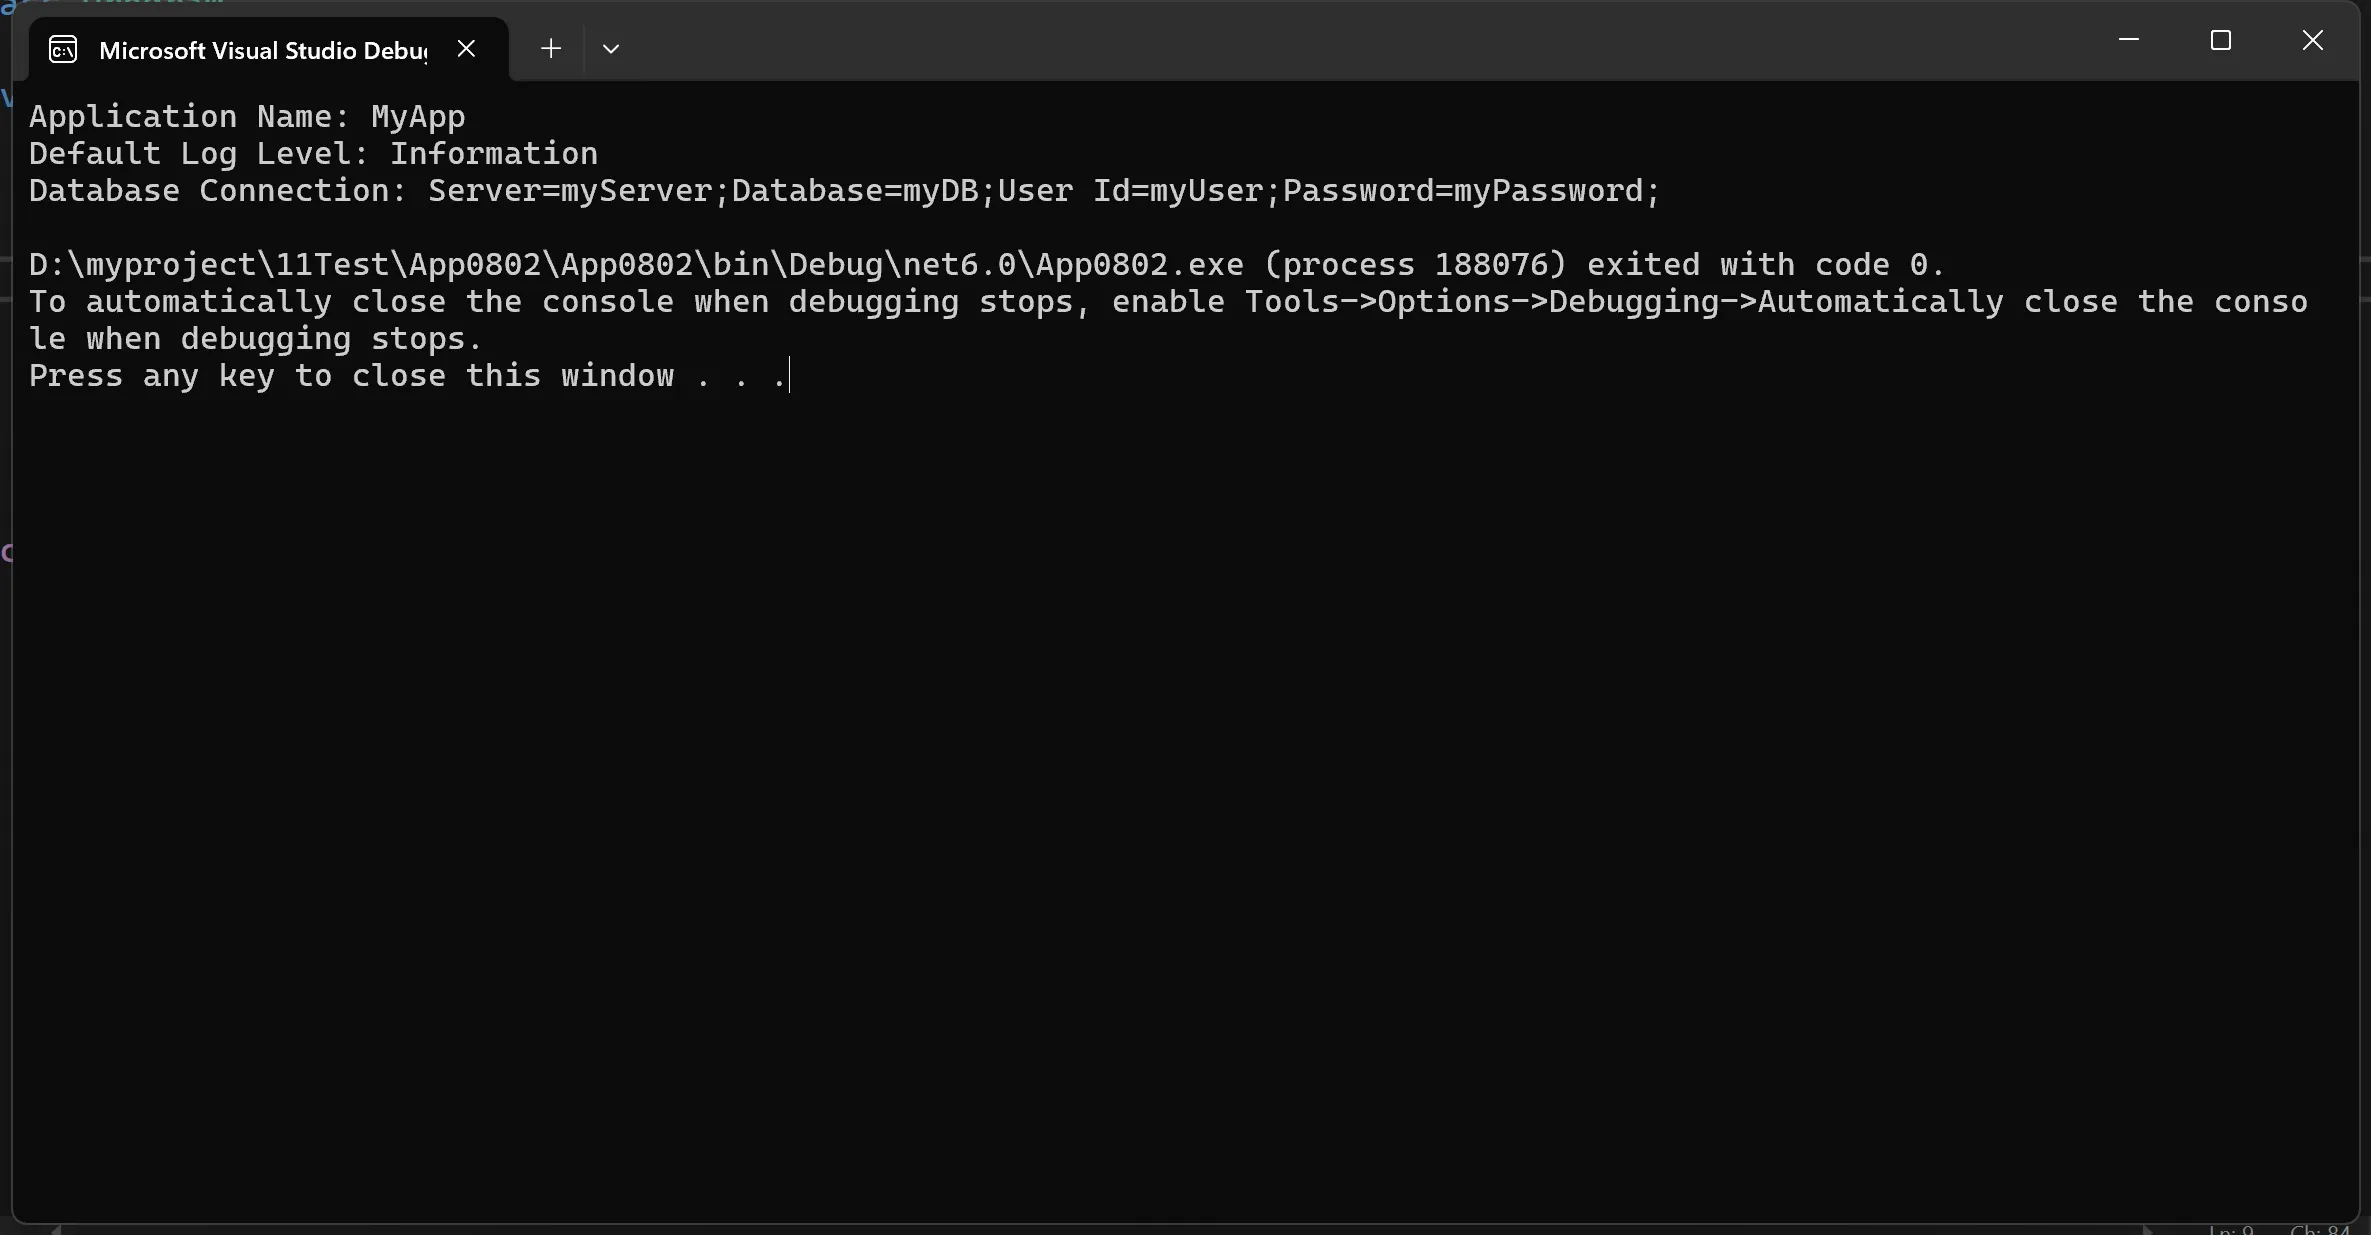Close the terminal window
The height and width of the screenshot is (1235, 2371).
tap(2312, 40)
